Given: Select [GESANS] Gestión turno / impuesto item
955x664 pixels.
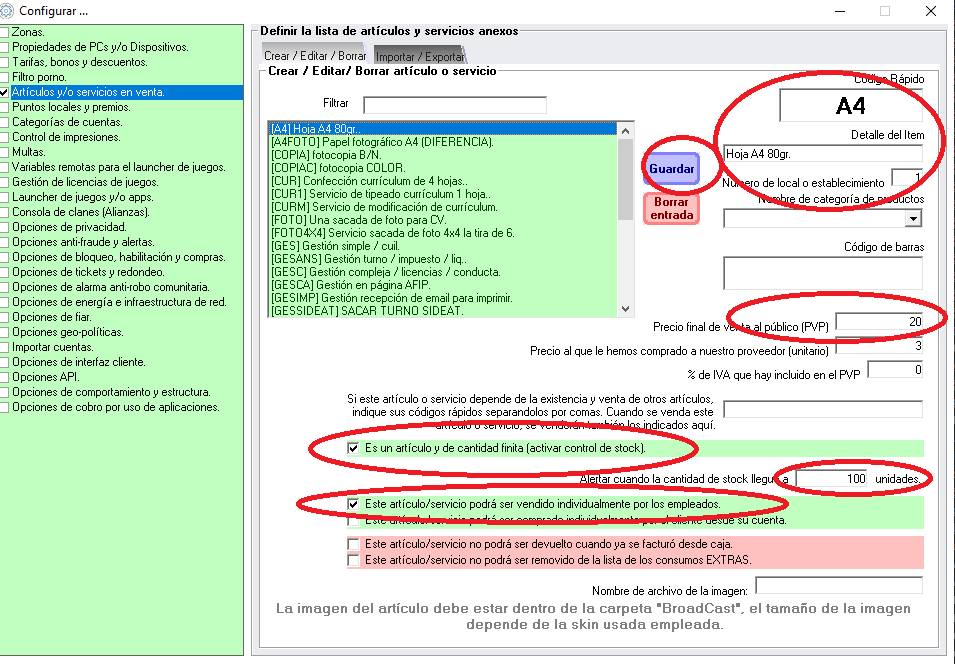Looking at the screenshot, I should click(443, 259).
